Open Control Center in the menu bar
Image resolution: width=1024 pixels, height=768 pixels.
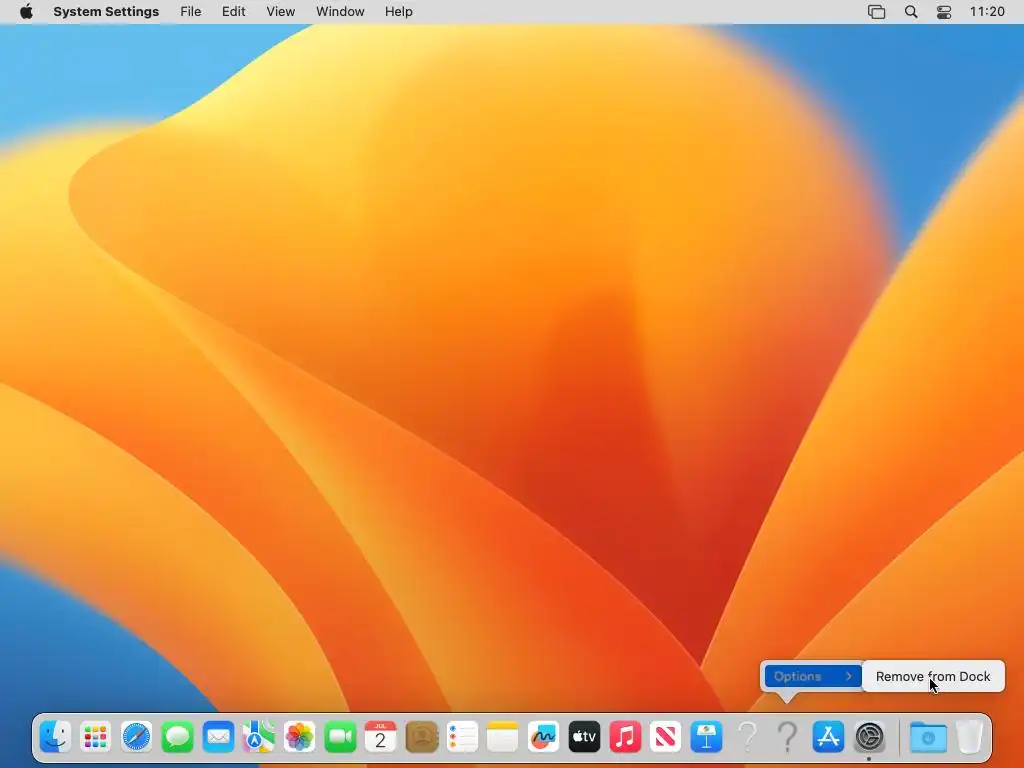click(944, 12)
